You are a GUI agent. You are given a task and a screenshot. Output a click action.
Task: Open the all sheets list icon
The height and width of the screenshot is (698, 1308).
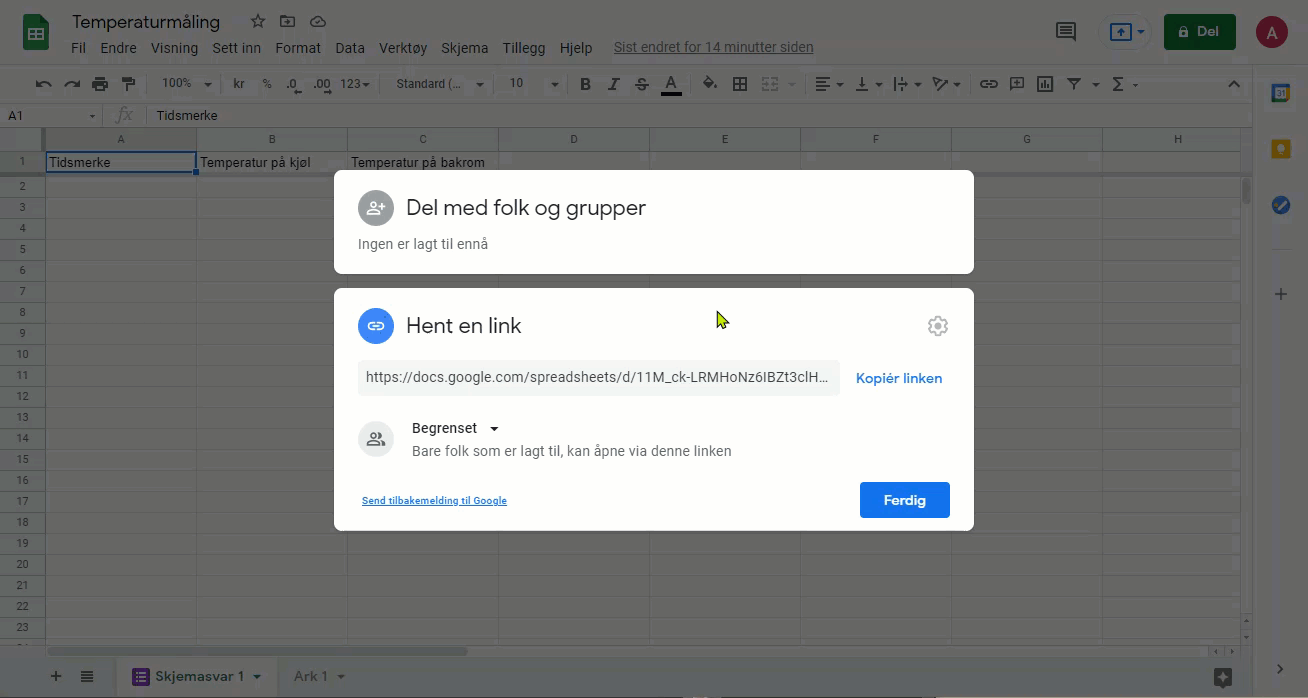[87, 676]
